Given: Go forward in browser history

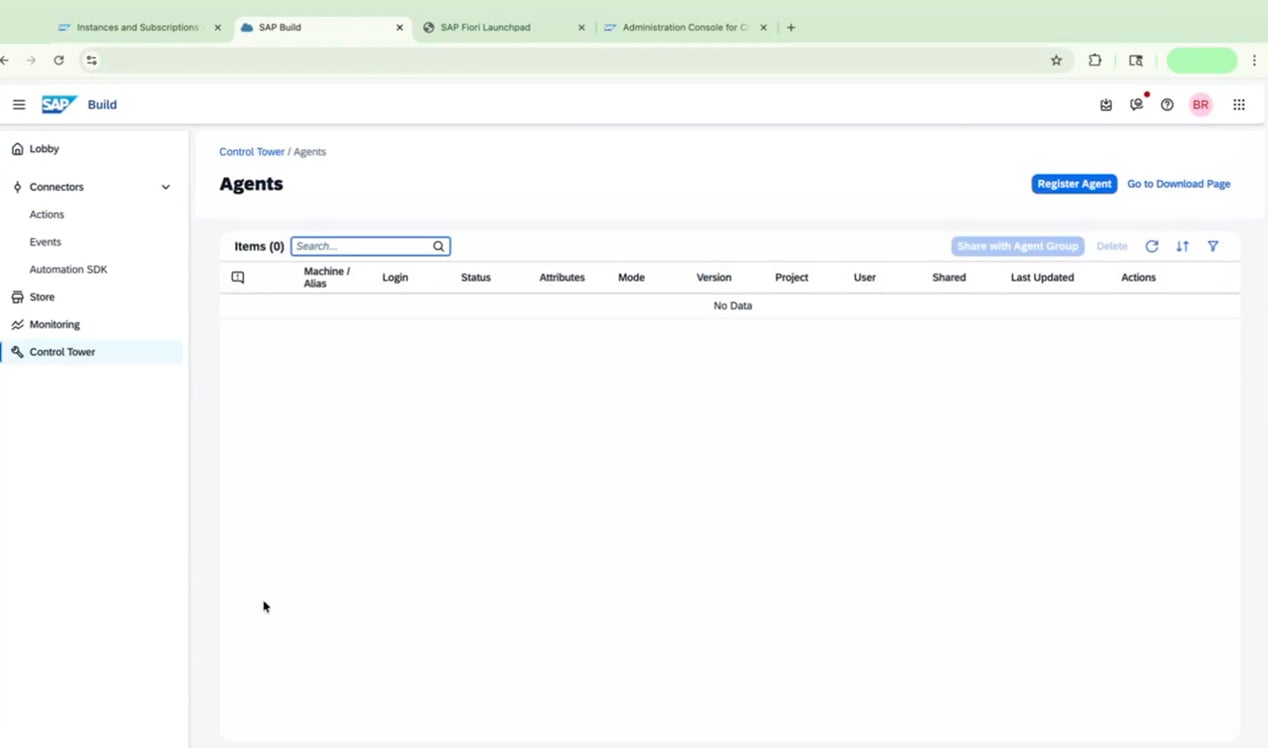Looking at the screenshot, I should coord(31,61).
